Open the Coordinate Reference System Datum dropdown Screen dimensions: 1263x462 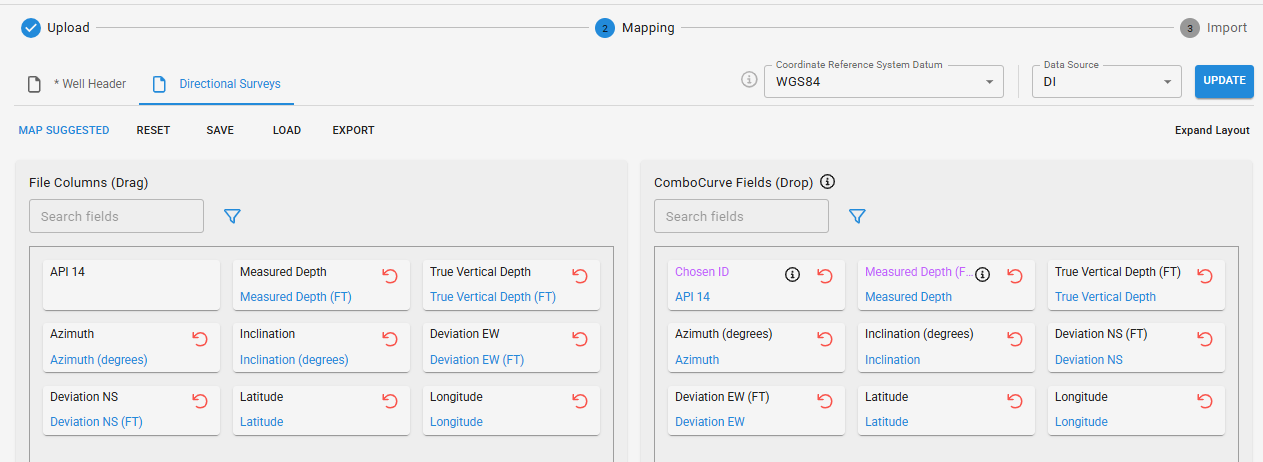pyautogui.click(x=883, y=82)
